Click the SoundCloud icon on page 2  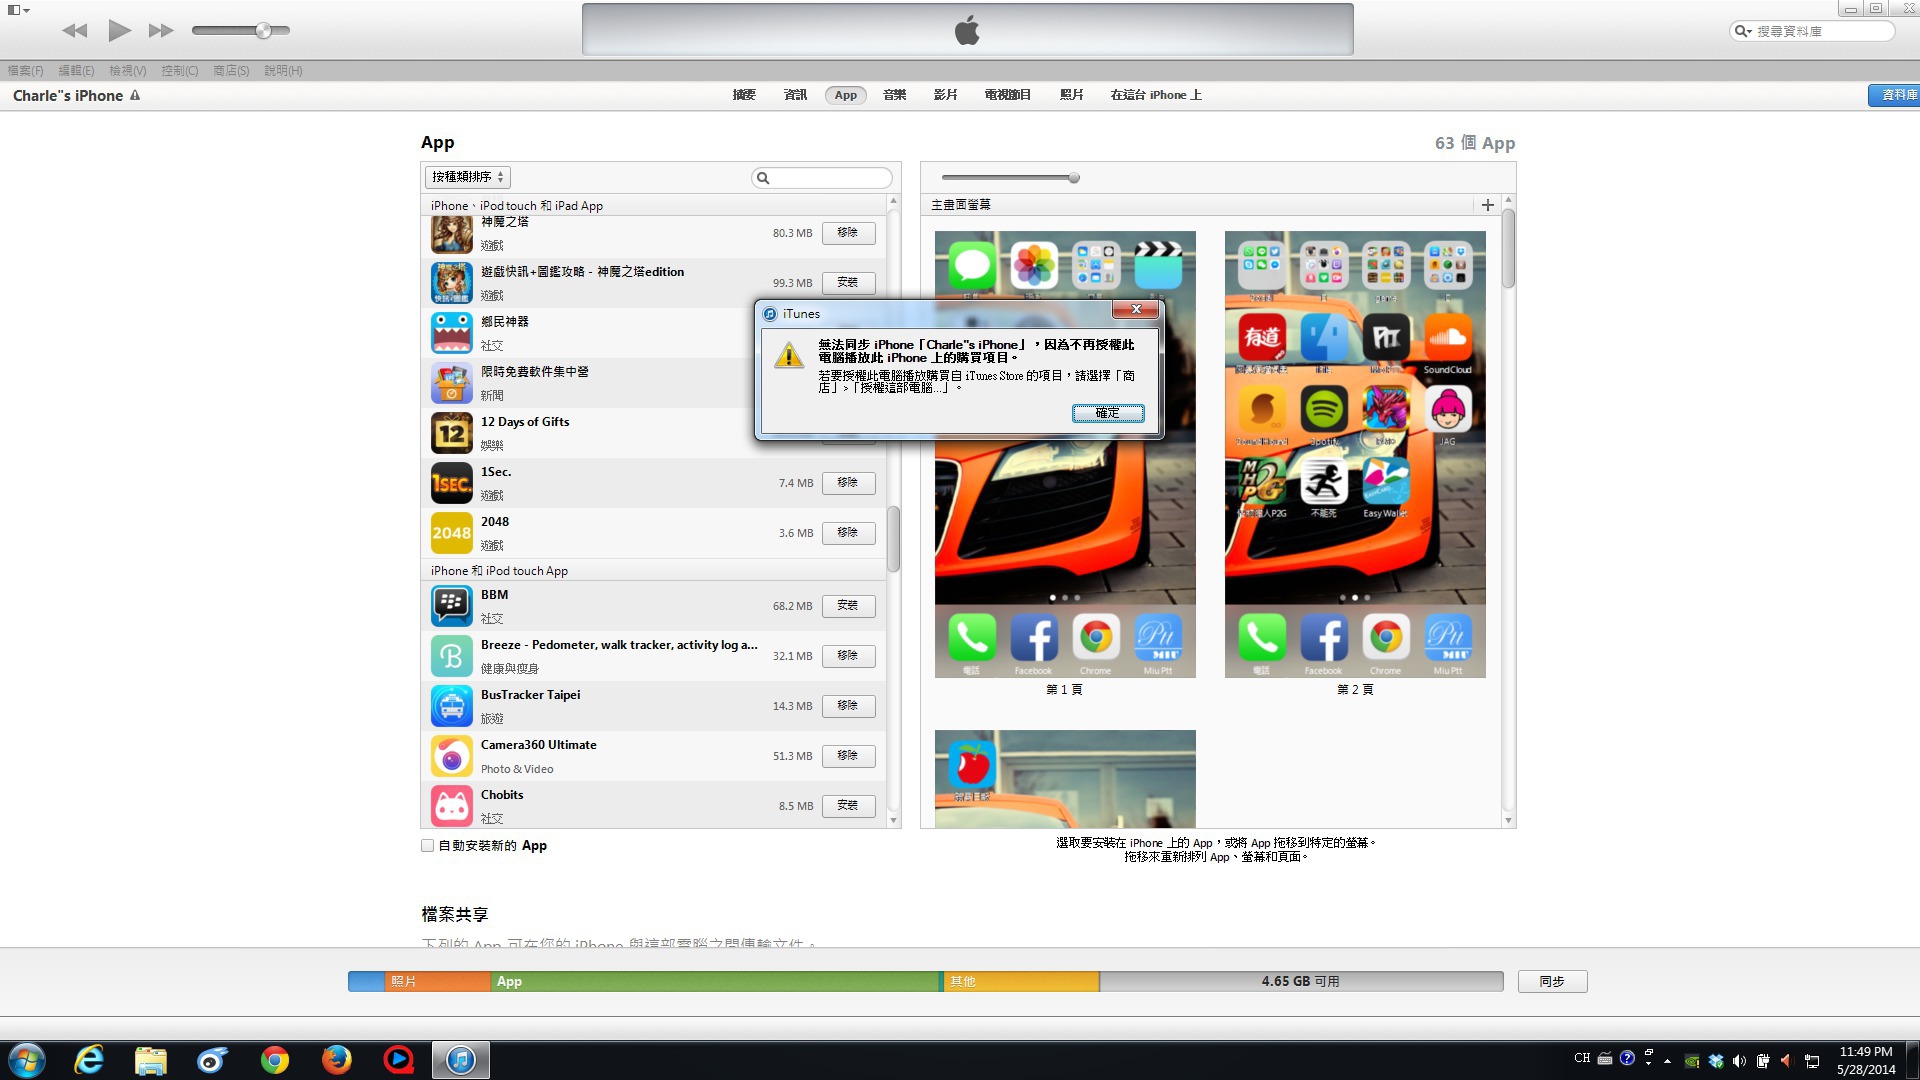1448,338
